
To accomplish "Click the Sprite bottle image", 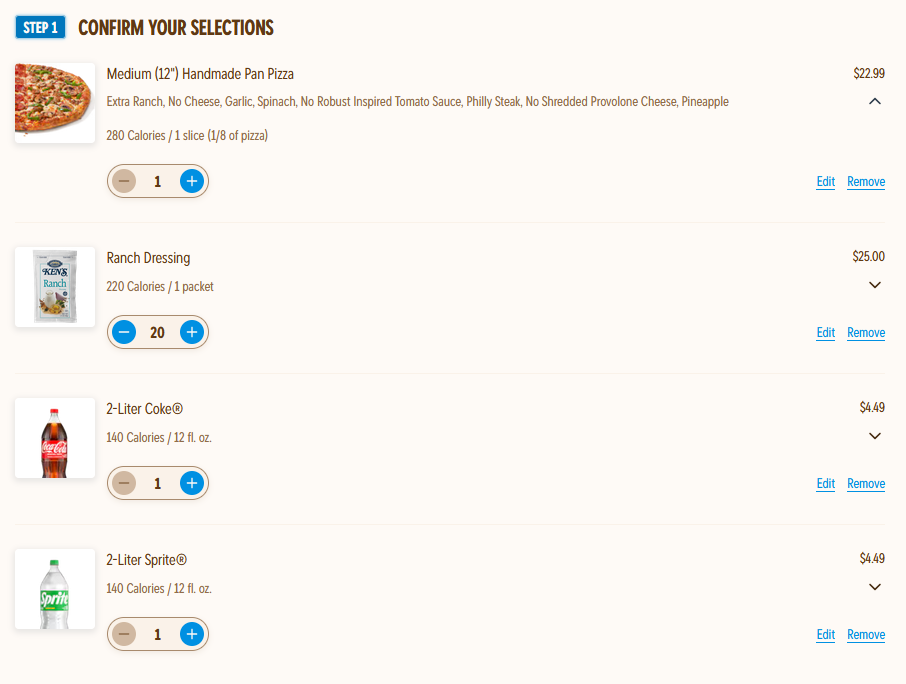I will click(x=55, y=590).
